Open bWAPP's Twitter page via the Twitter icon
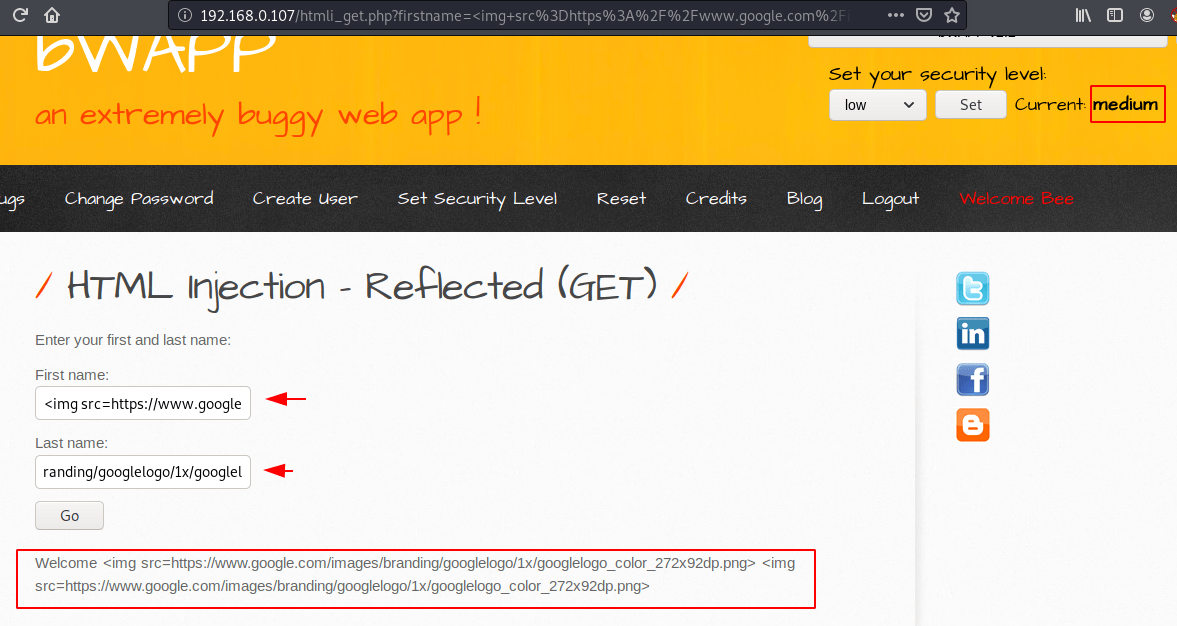 coord(971,288)
